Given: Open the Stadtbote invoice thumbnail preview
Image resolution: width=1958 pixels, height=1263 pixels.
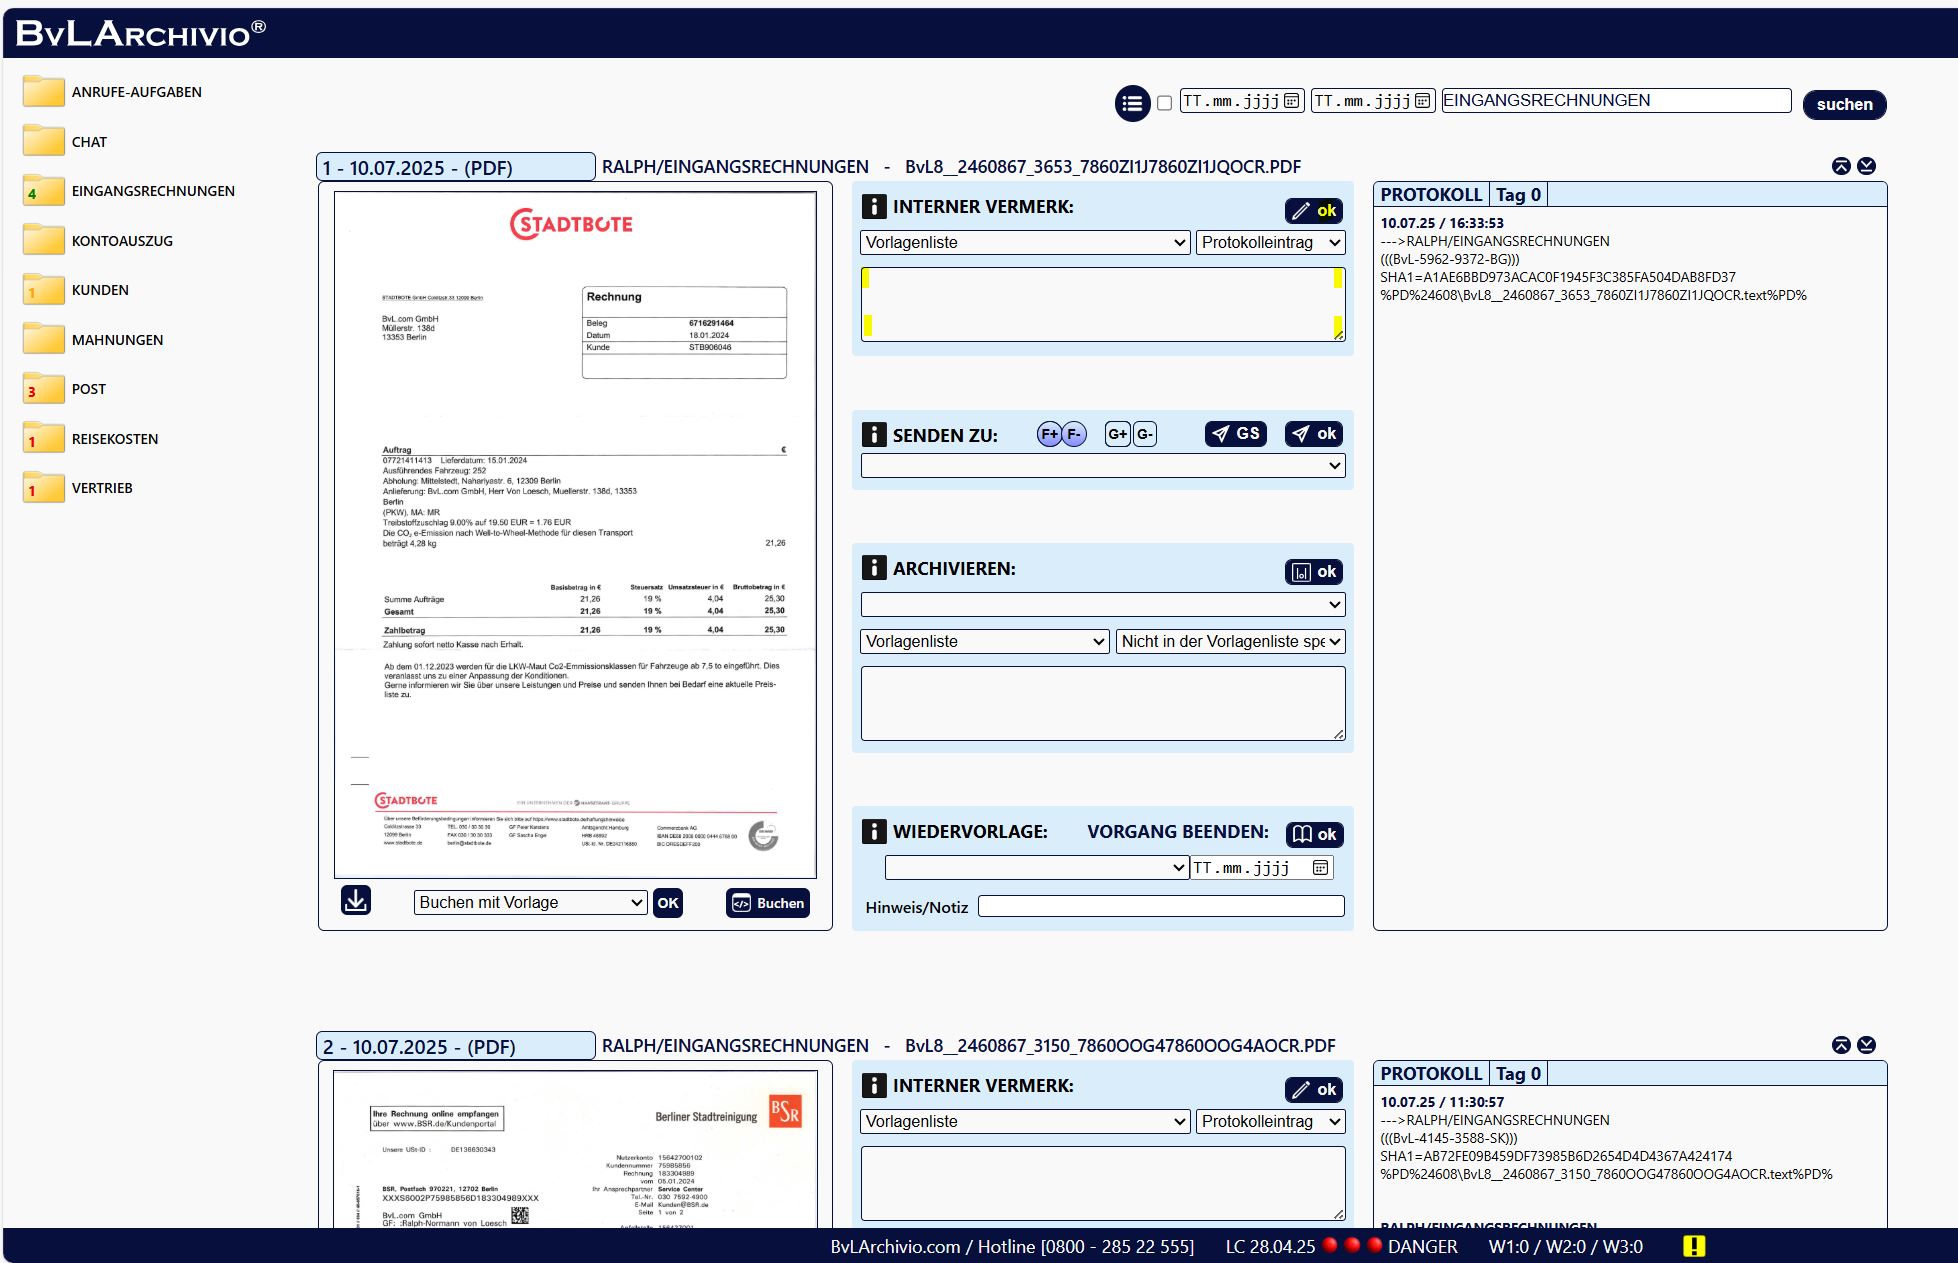Looking at the screenshot, I should click(x=575, y=535).
